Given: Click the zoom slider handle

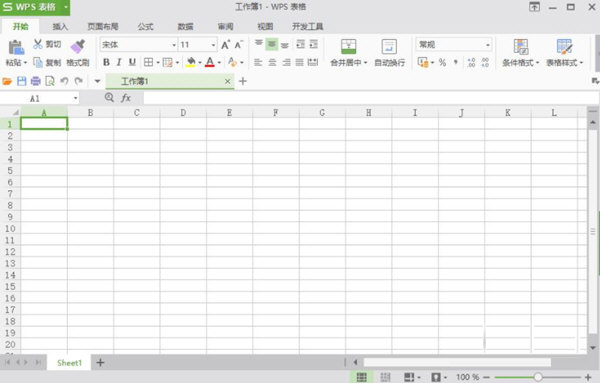Looking at the screenshot, I should point(538,377).
